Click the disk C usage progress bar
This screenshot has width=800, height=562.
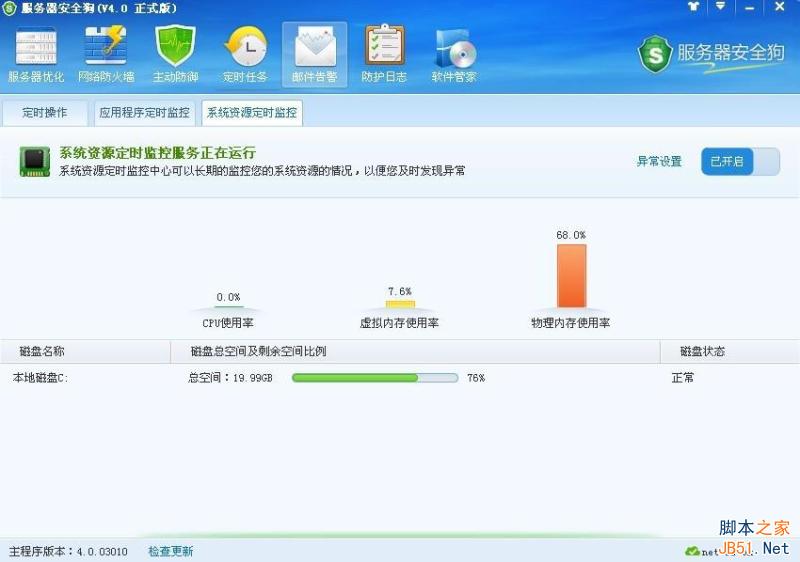[x=375, y=378]
